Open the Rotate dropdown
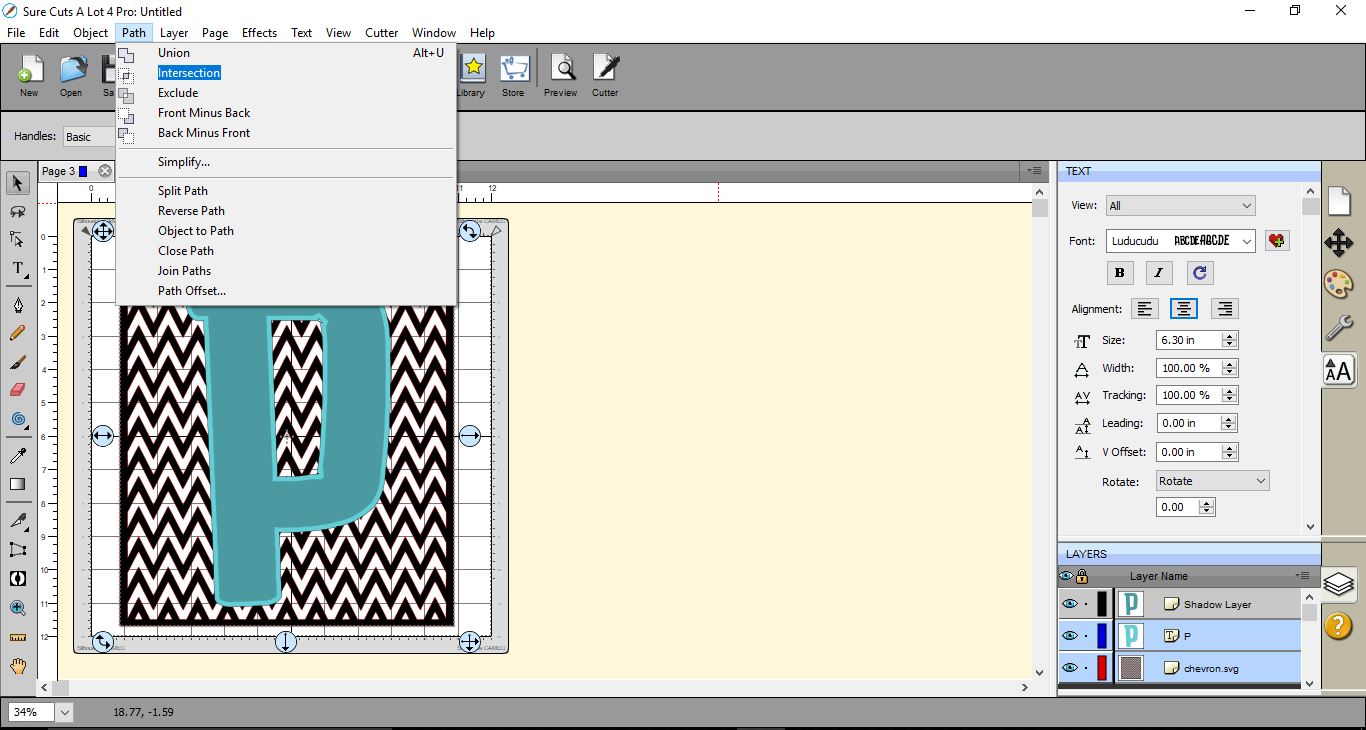 [x=1212, y=481]
